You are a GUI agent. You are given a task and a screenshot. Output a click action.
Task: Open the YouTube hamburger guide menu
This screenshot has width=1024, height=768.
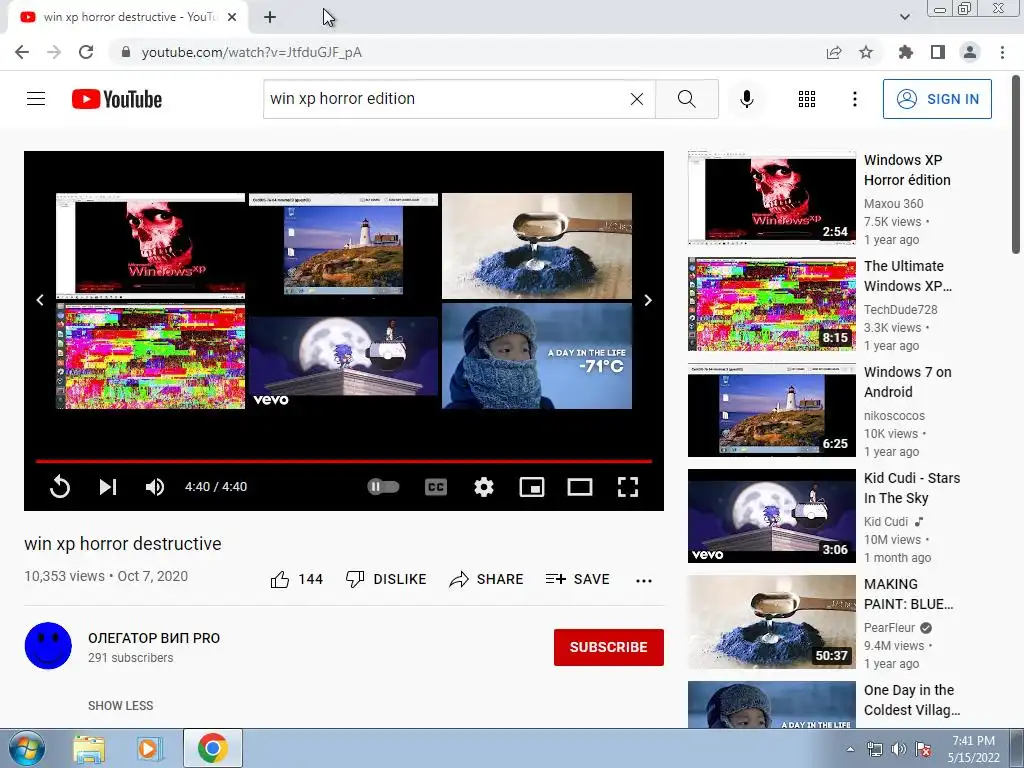click(36, 99)
